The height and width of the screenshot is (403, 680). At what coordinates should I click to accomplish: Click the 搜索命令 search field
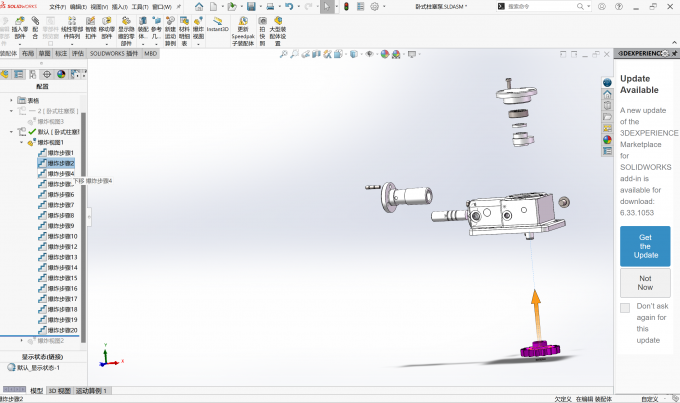[x=541, y=7]
